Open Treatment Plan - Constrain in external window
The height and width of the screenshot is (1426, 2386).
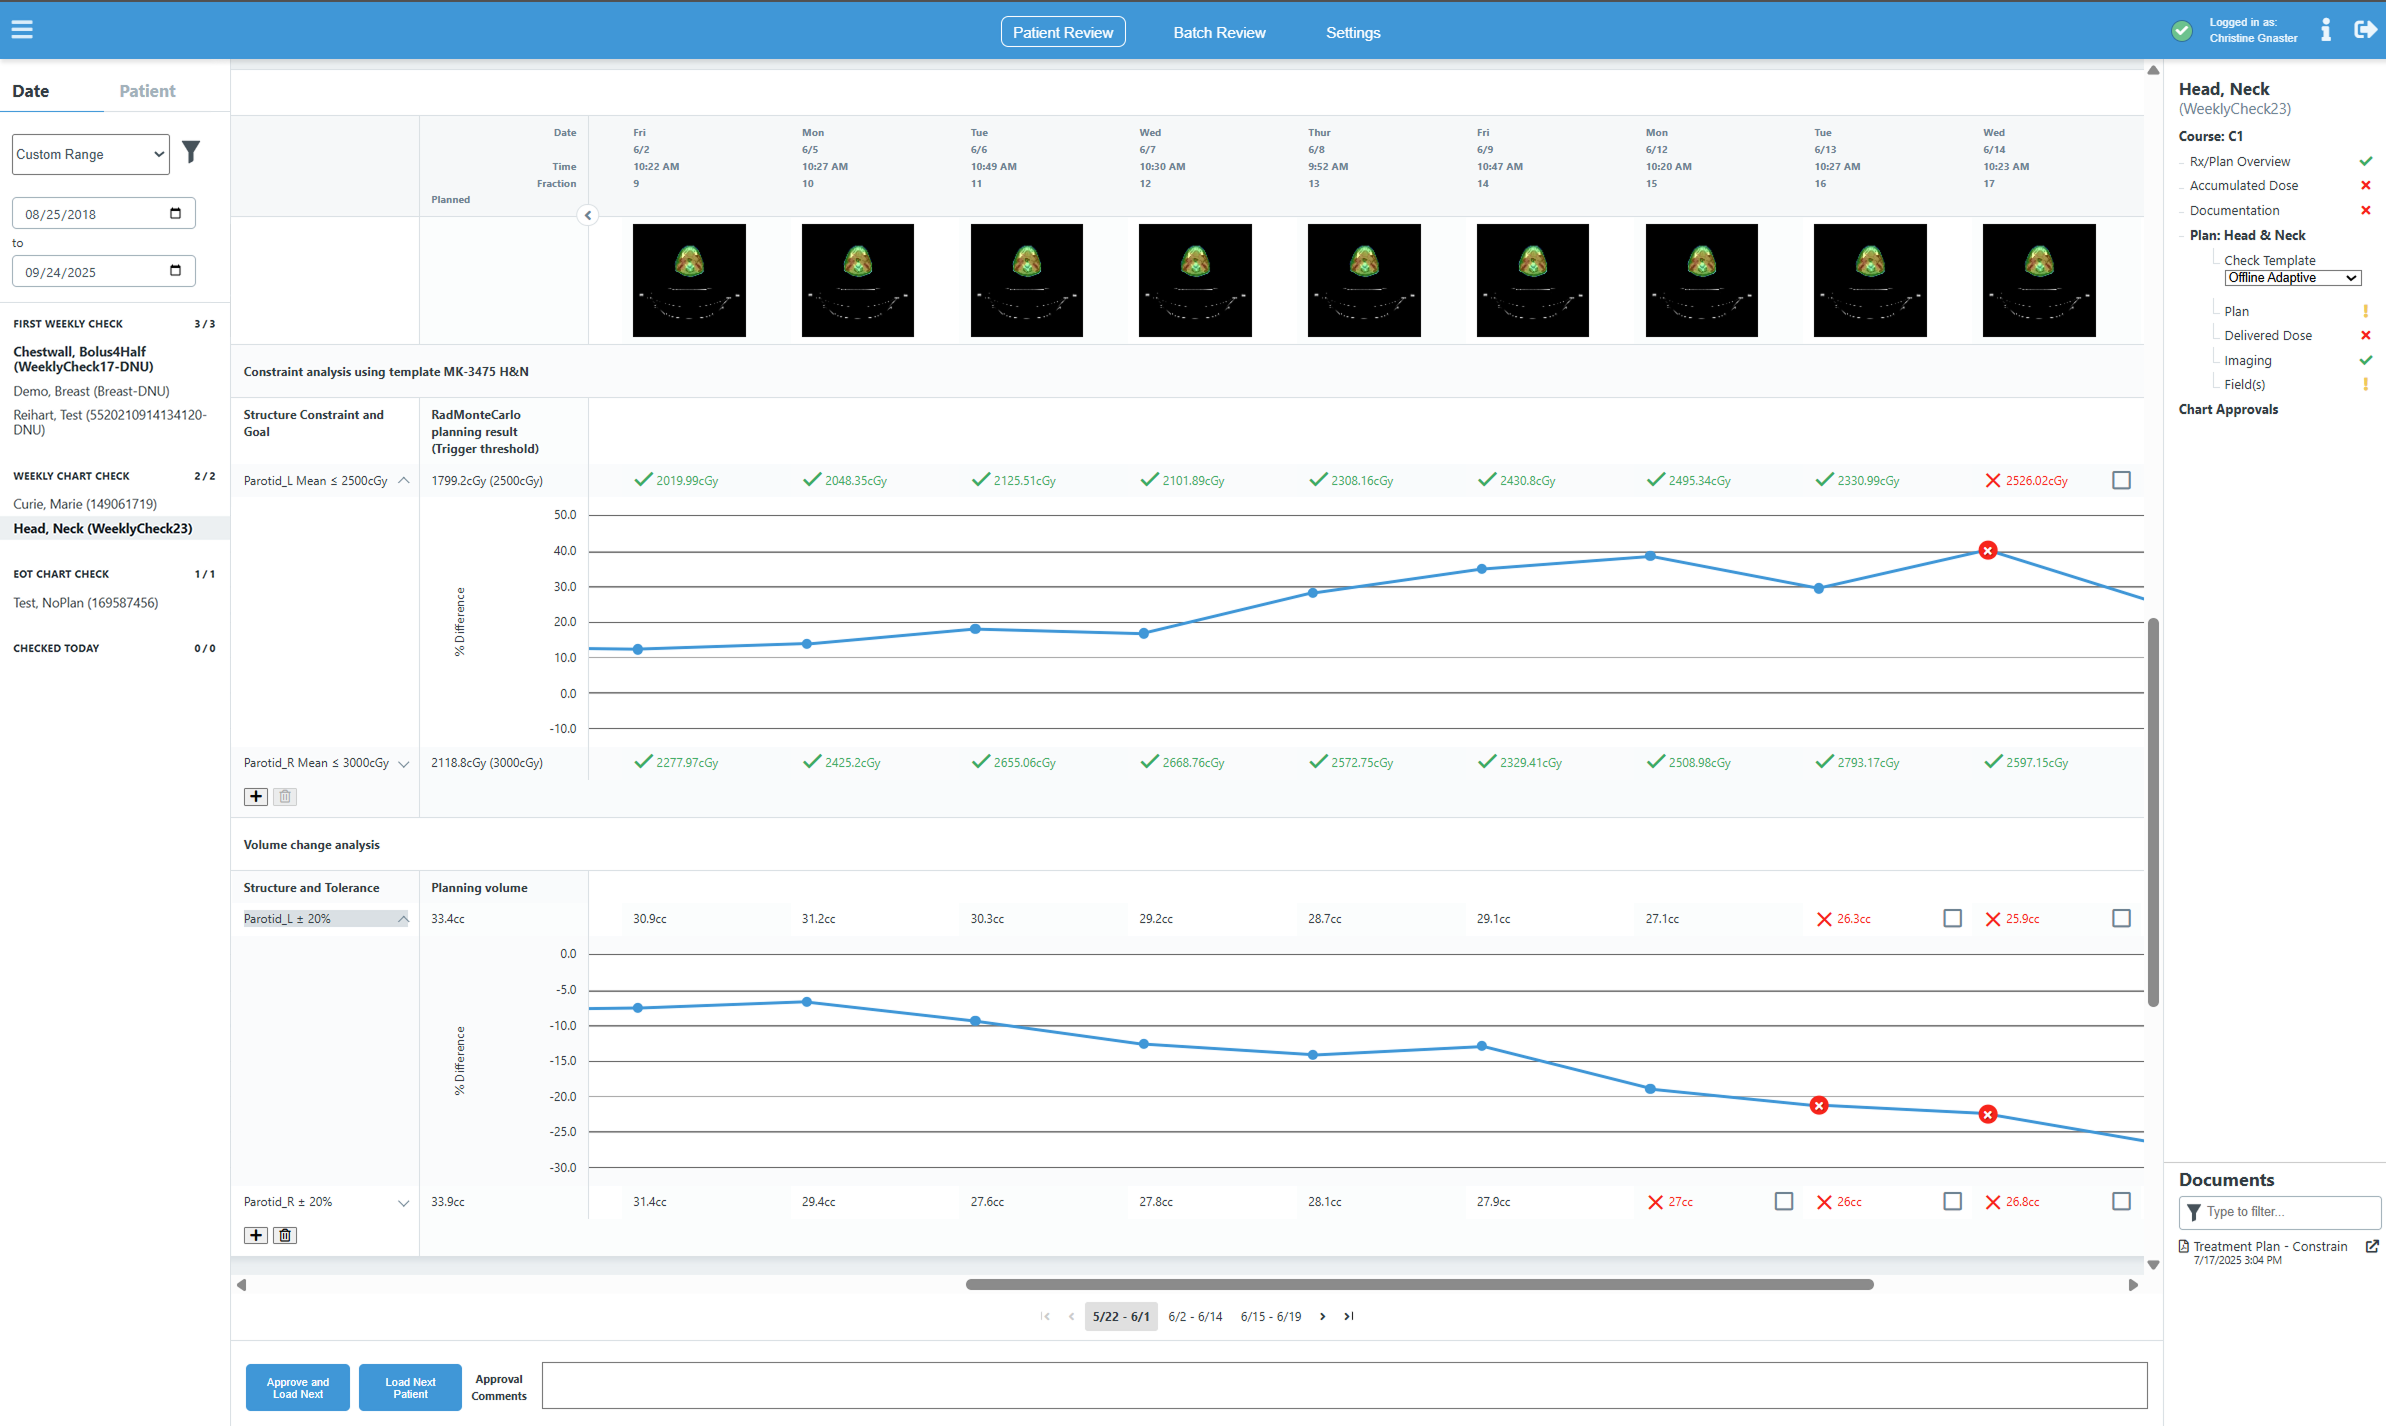[2373, 1246]
